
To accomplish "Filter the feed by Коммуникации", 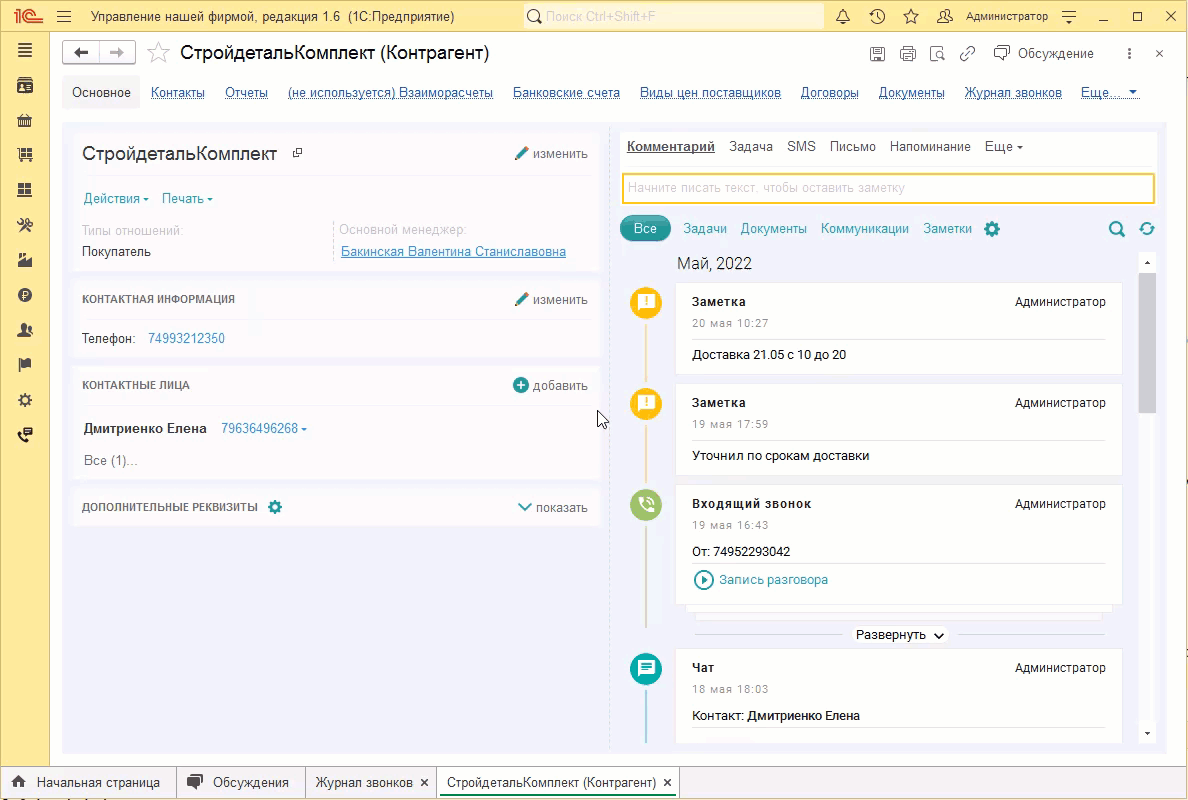I will [x=864, y=229].
